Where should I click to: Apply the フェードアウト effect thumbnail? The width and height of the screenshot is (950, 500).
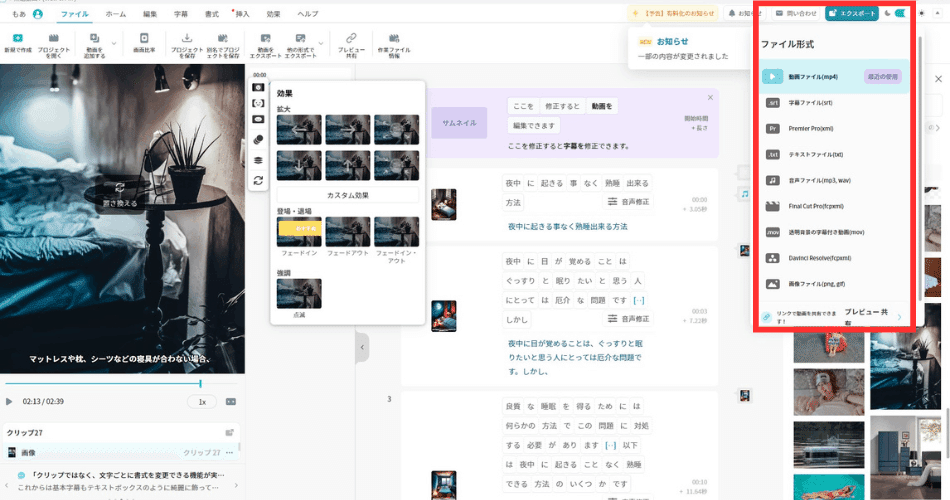[x=348, y=232]
